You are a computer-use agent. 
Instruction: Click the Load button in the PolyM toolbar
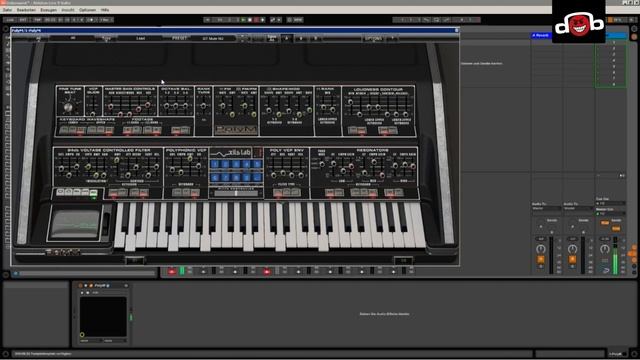pyautogui.click(x=140, y=38)
